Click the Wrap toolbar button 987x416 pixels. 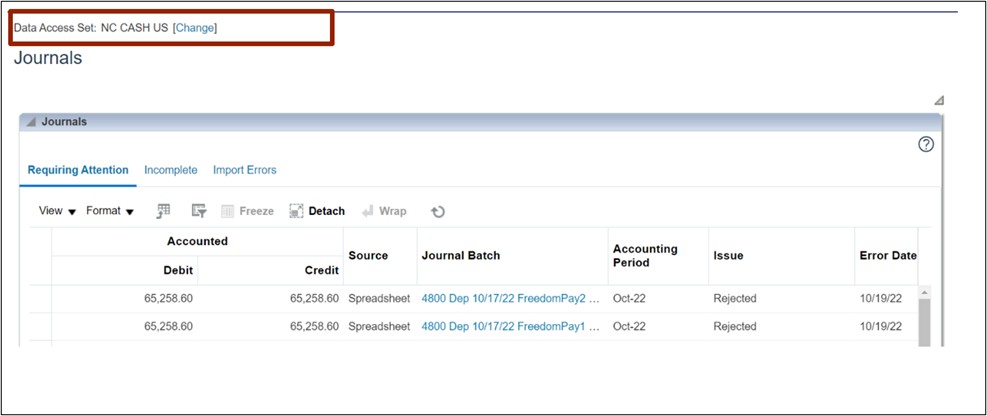[384, 211]
